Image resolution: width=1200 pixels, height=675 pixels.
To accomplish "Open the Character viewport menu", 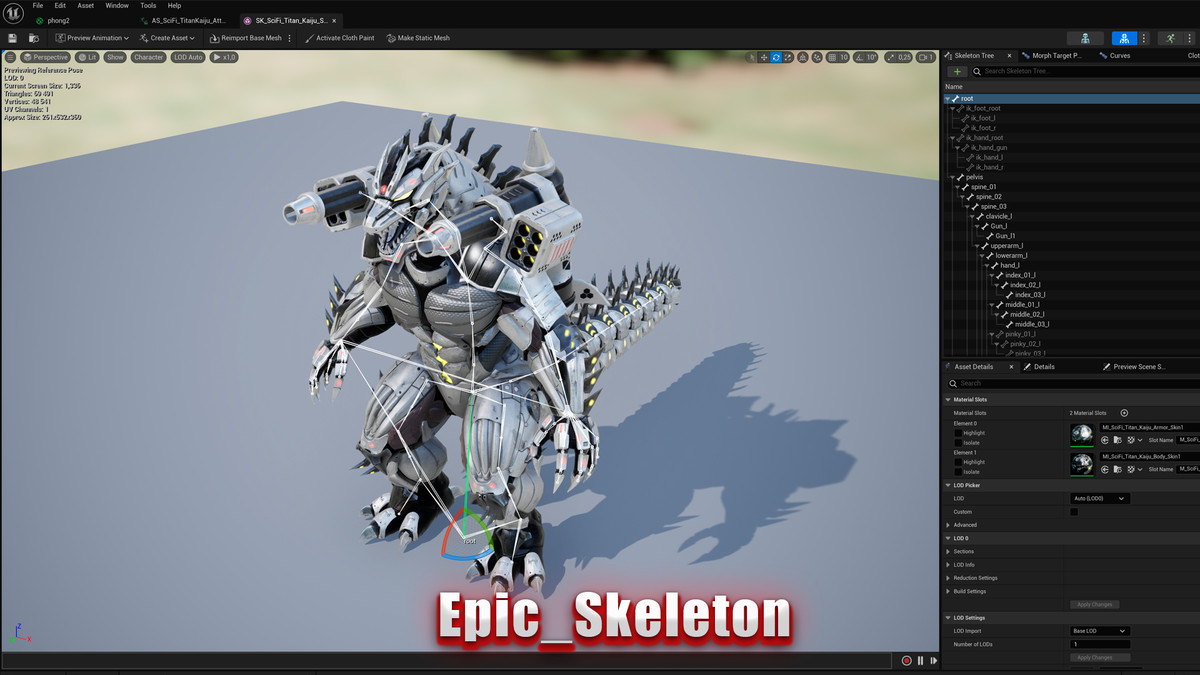I will point(148,57).
